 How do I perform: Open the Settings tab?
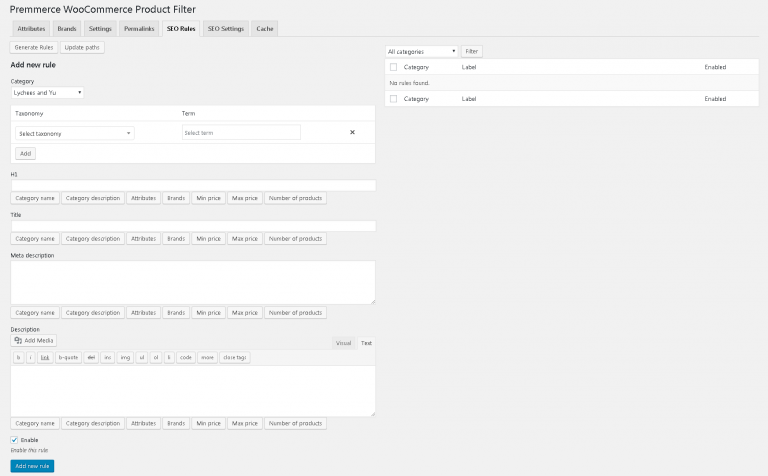click(x=100, y=28)
